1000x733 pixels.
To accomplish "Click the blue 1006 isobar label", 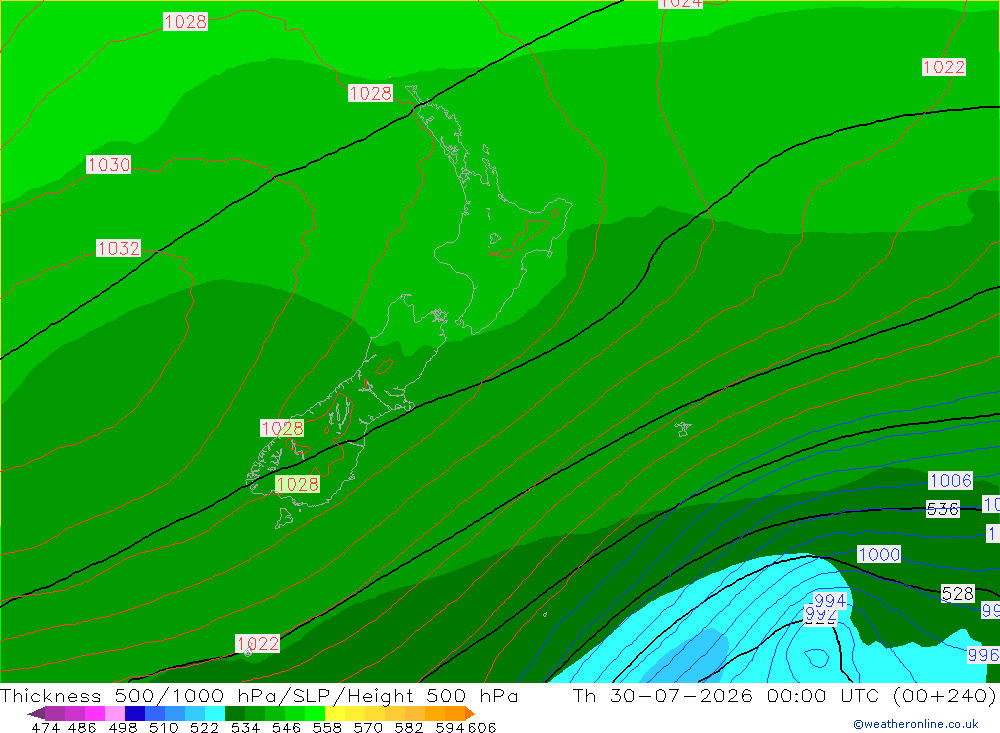I will pyautogui.click(x=950, y=480).
